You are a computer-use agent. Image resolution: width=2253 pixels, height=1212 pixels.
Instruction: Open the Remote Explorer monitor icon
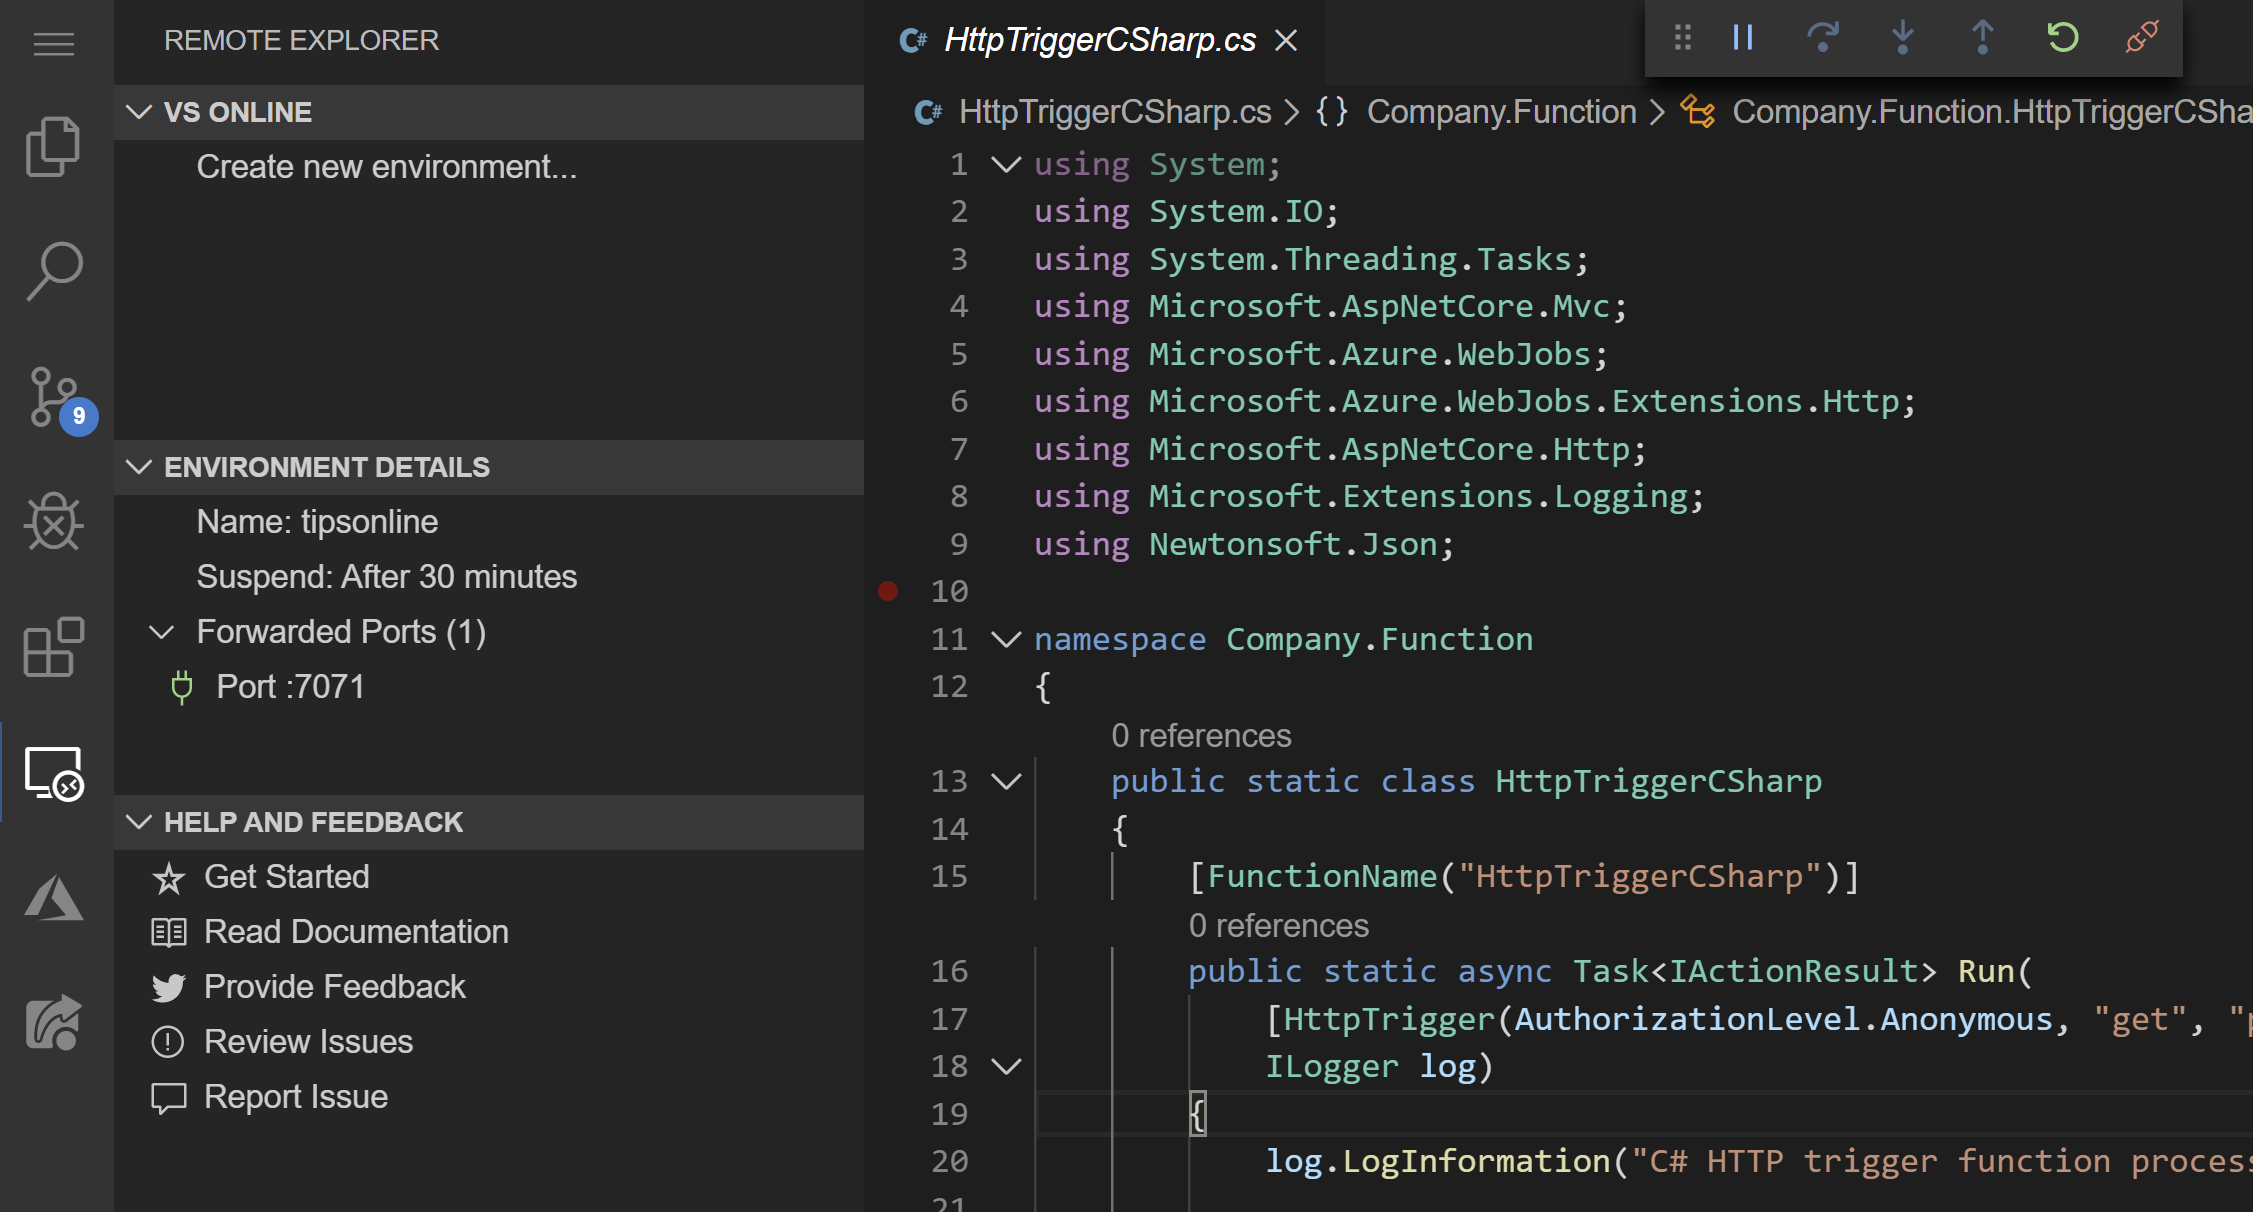[x=54, y=773]
